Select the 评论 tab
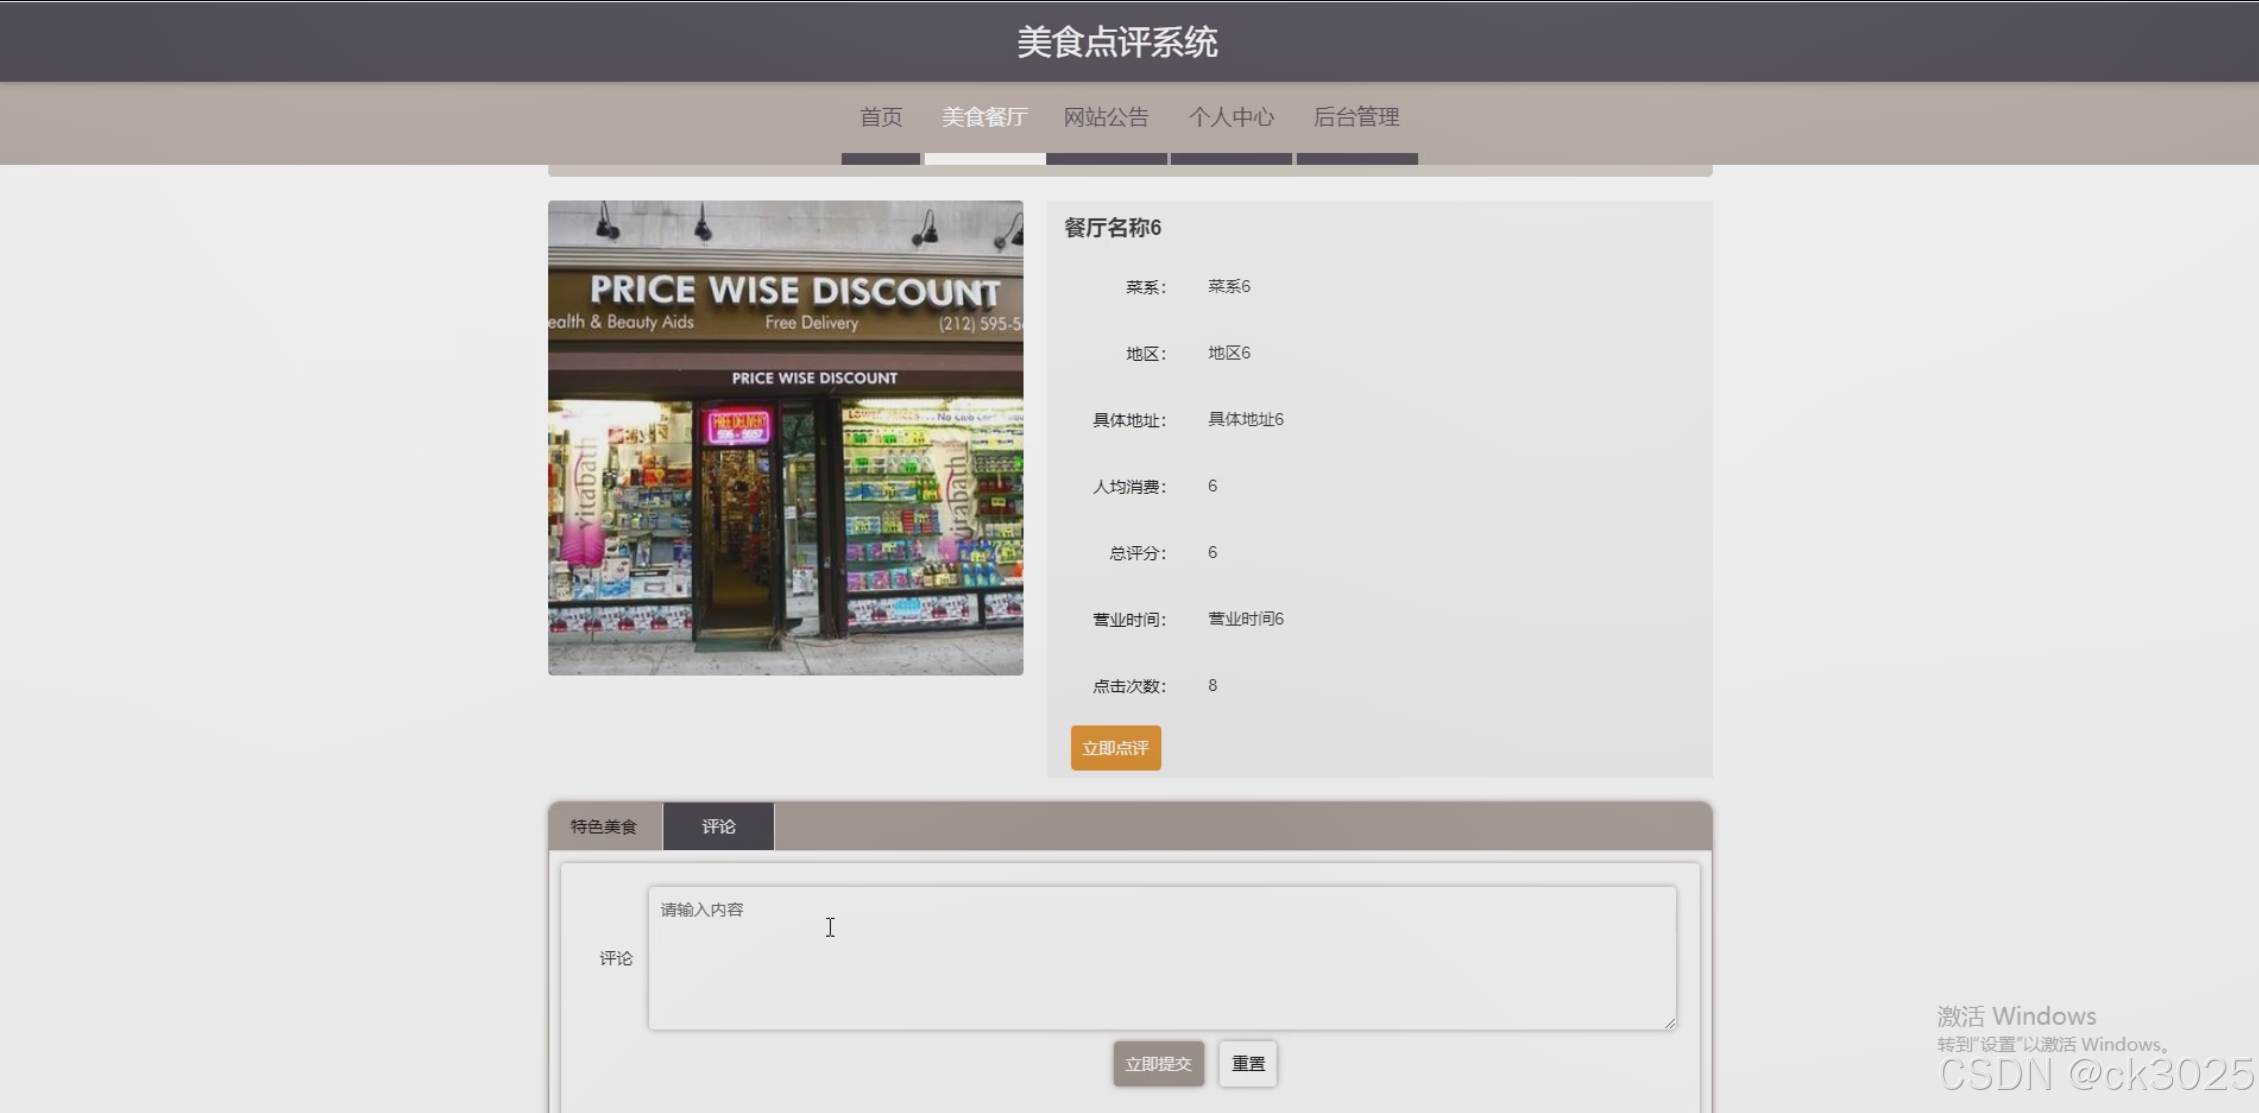Image resolution: width=2259 pixels, height=1113 pixels. click(718, 826)
